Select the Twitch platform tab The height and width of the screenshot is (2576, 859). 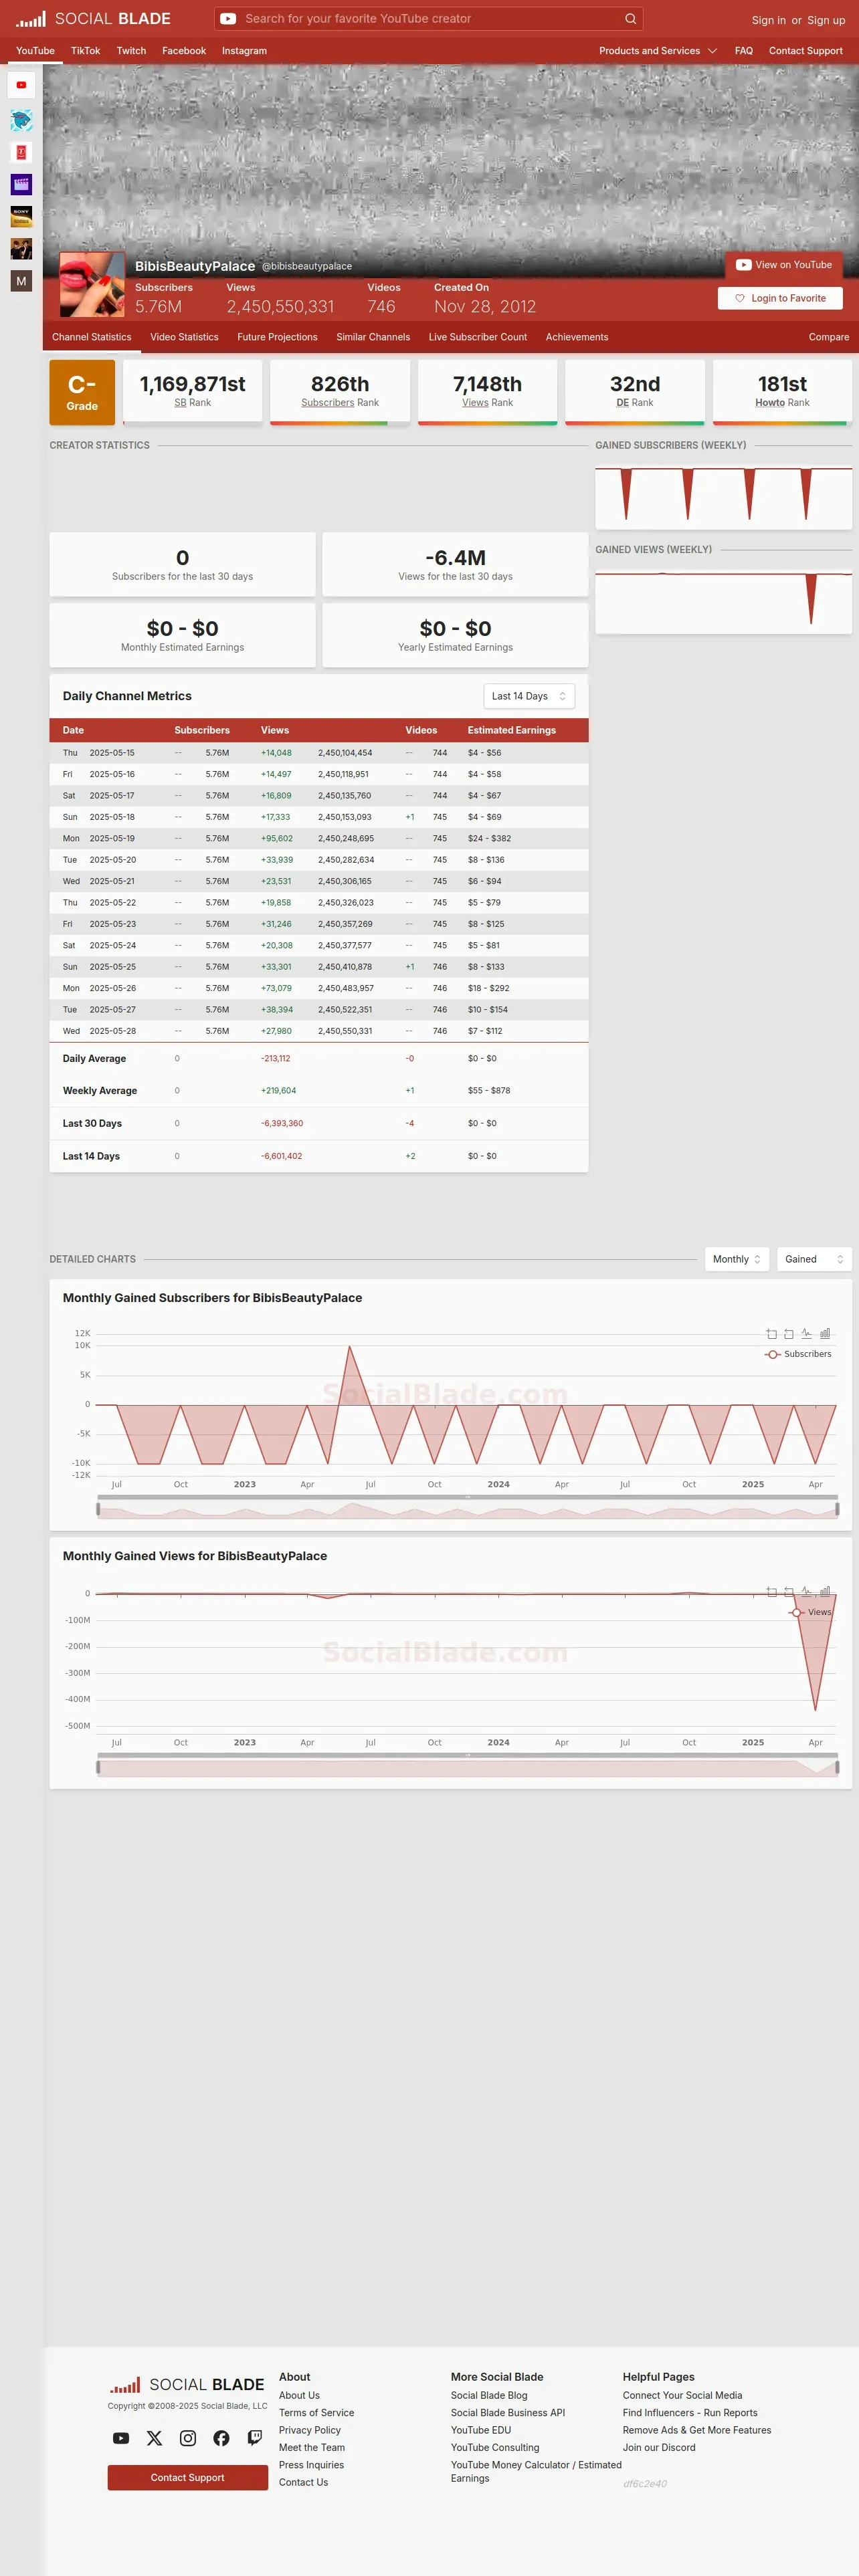point(131,51)
